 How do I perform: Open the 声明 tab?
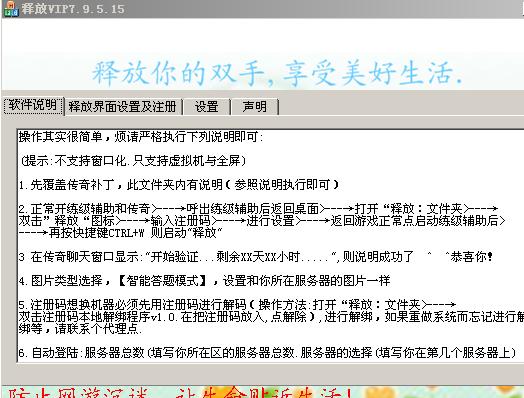(x=255, y=107)
